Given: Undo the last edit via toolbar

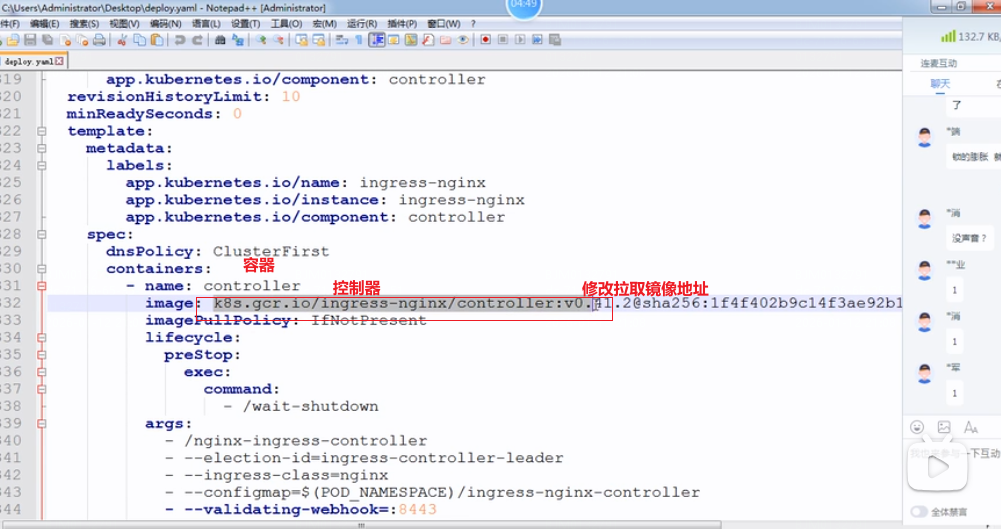Looking at the screenshot, I should pos(180,40).
